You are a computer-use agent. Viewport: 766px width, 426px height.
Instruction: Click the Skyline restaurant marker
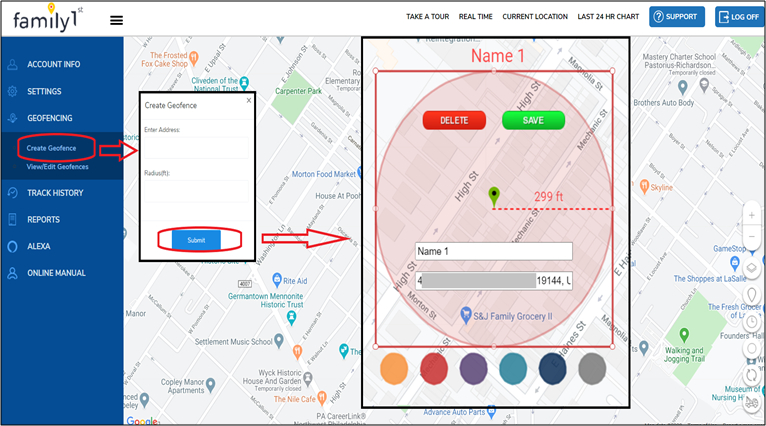point(644,186)
